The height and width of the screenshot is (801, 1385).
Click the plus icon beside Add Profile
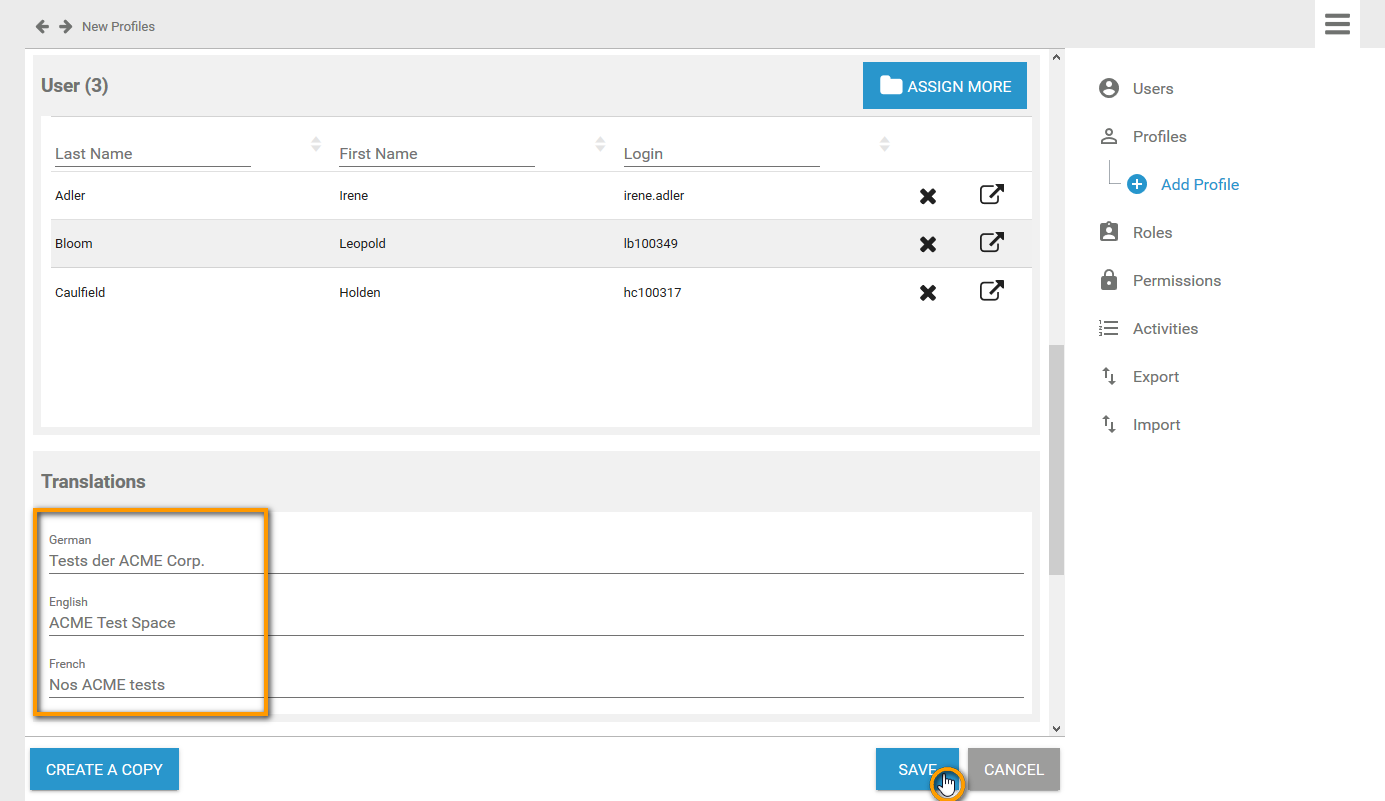(x=1137, y=185)
